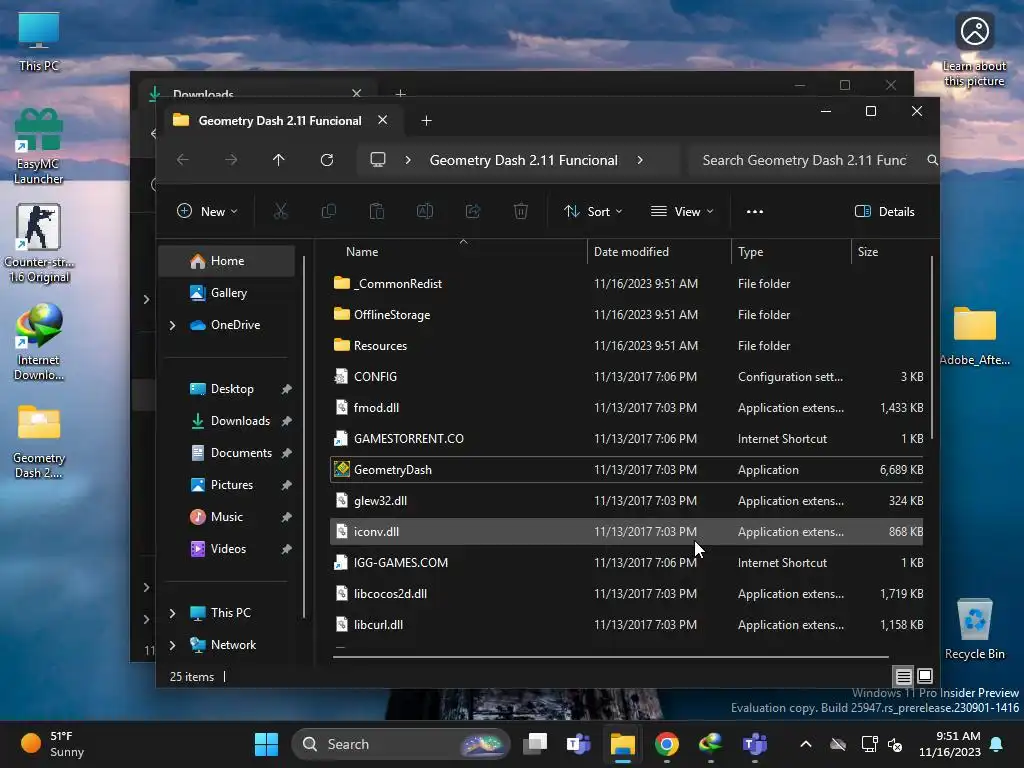This screenshot has height=768, width=1024.
Task: Navigate back with the left arrow
Action: [x=183, y=160]
